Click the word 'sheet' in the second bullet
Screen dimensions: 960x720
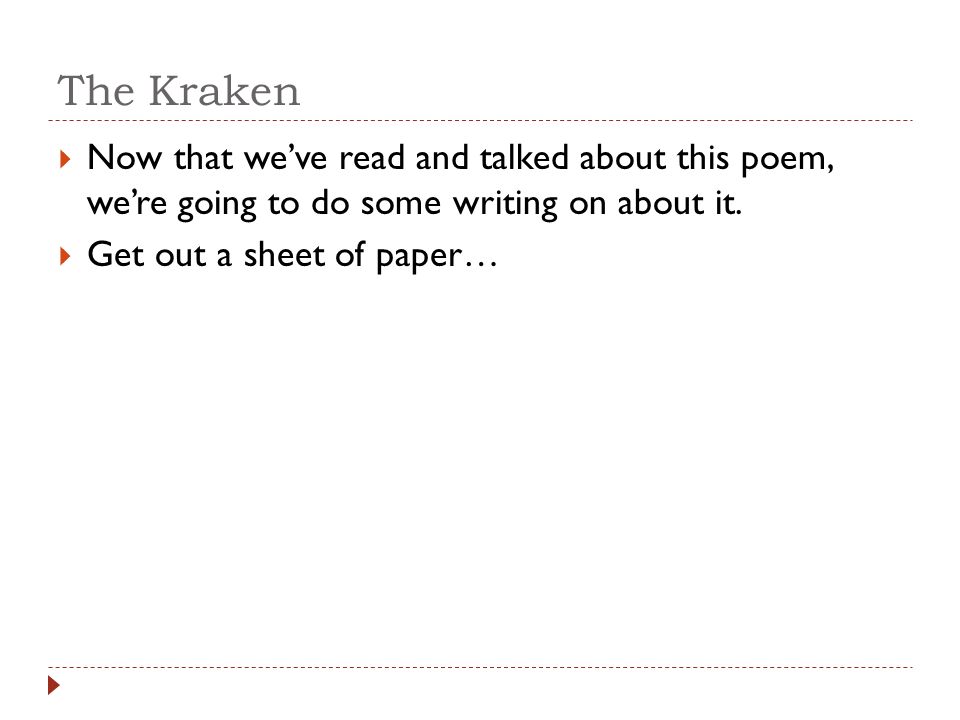pyautogui.click(x=283, y=254)
